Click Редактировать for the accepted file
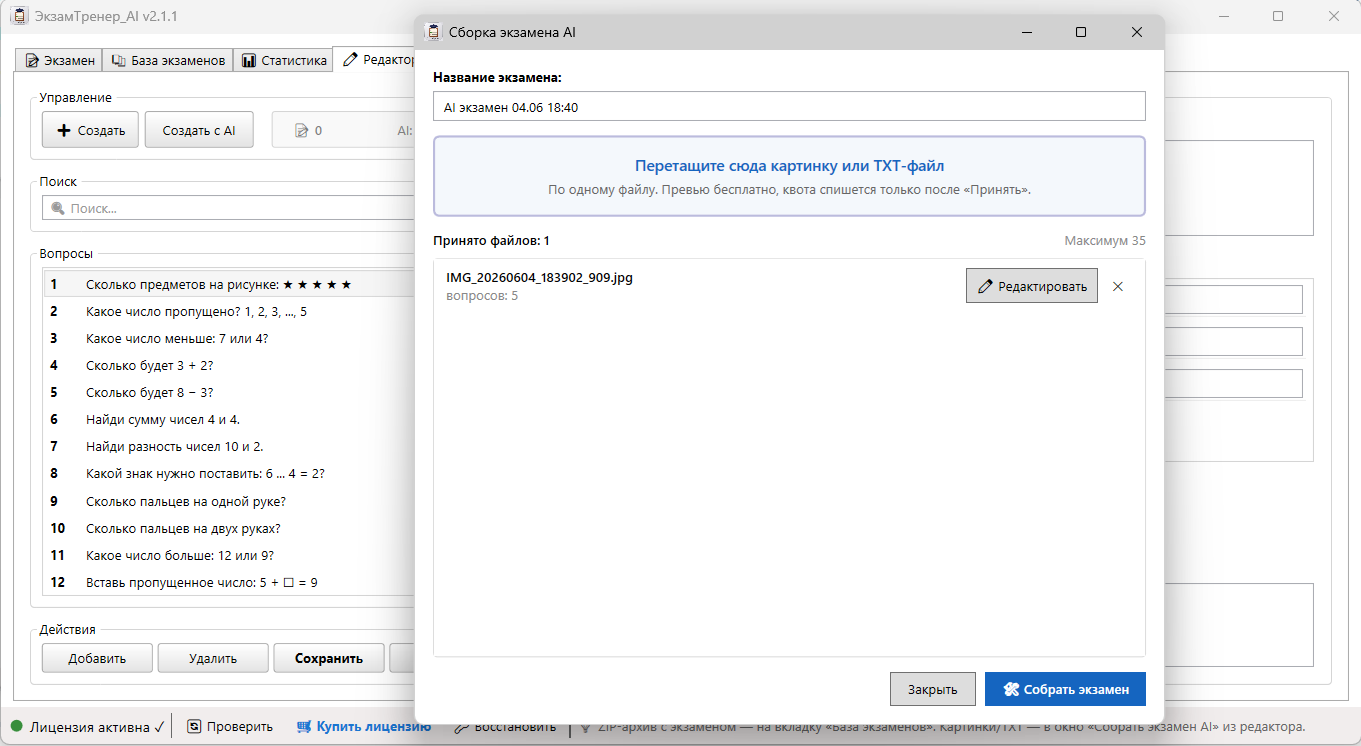The height and width of the screenshot is (746, 1361). tap(1032, 286)
